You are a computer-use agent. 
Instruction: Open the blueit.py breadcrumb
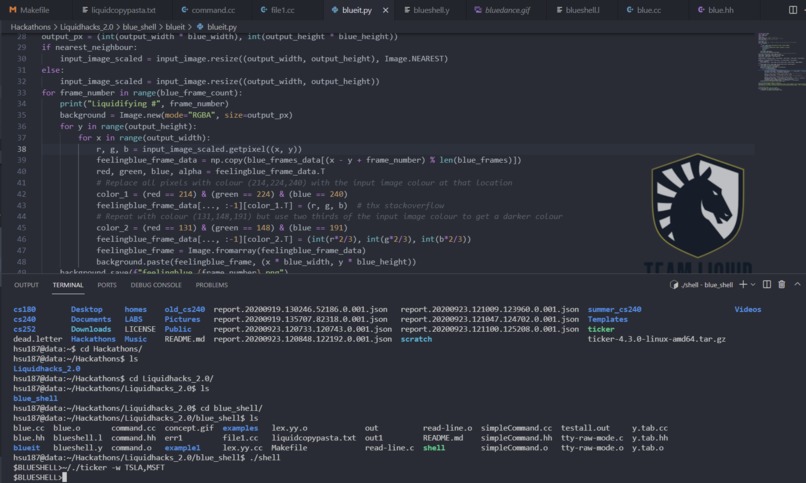tap(222, 27)
